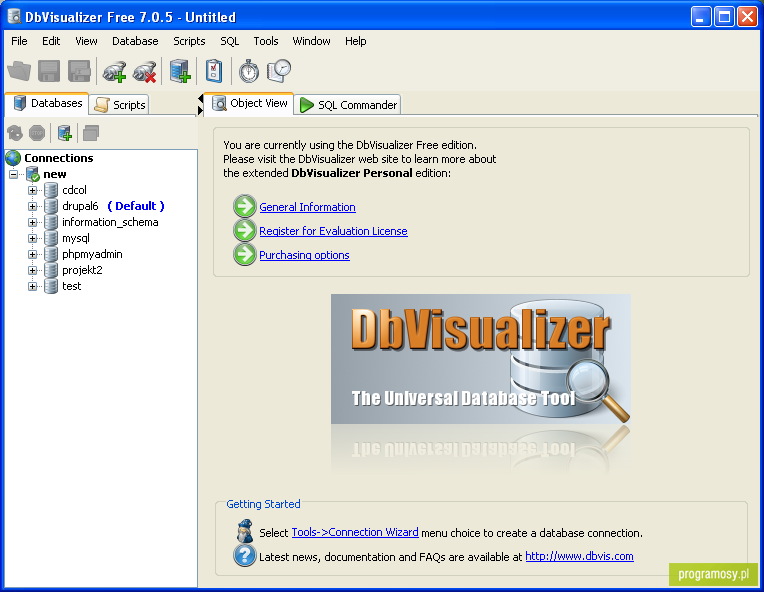Click the stopwatch monitor toolbar icon
This screenshot has height=592, width=764.
tap(248, 71)
